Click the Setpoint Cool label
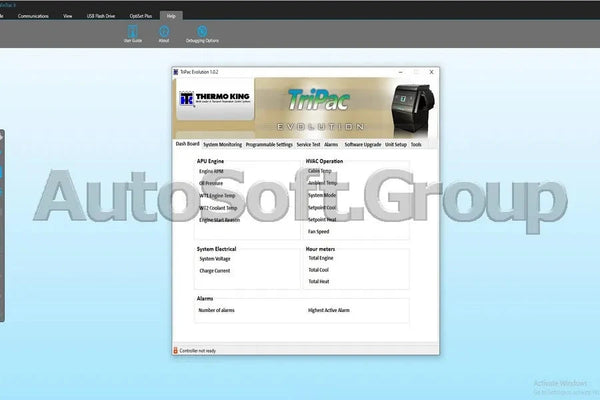Screen dimensions: 600x400 322,207
